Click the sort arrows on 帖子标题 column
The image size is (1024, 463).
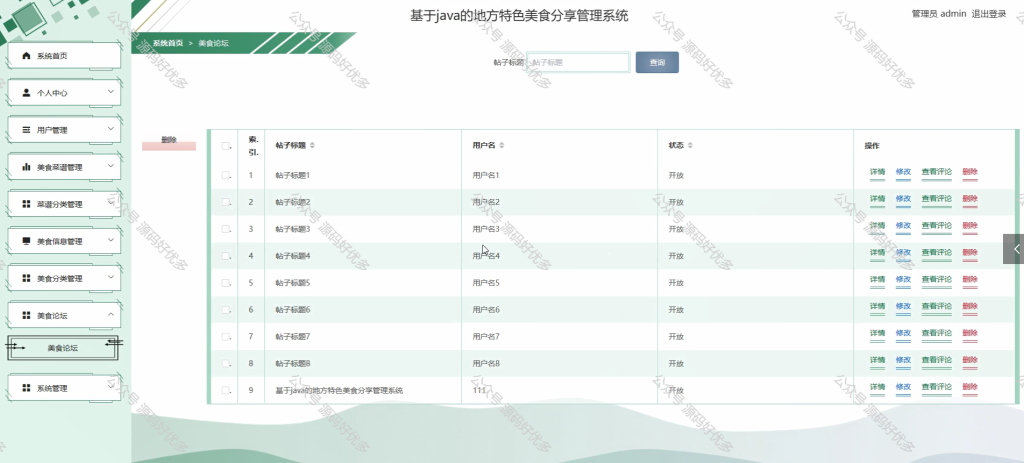tap(312, 146)
